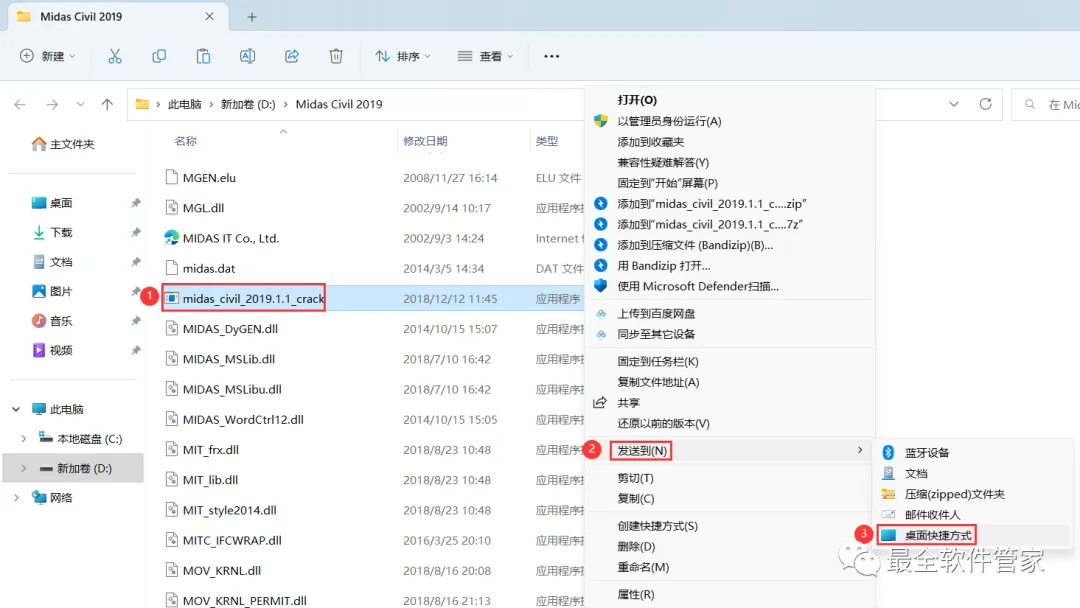The image size is (1080, 608).
Task: Refresh the current folder view
Action: coord(986,104)
